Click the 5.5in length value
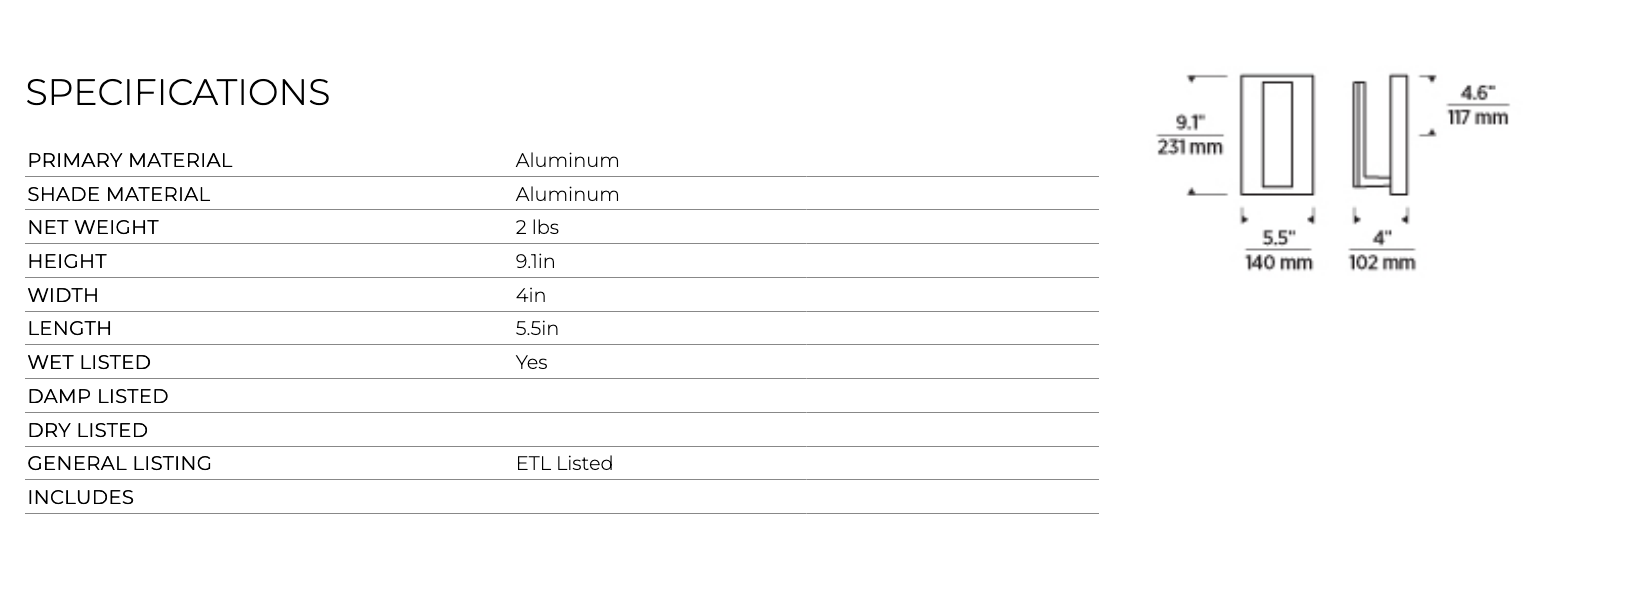Viewport: 1643px width, 589px height. point(537,329)
